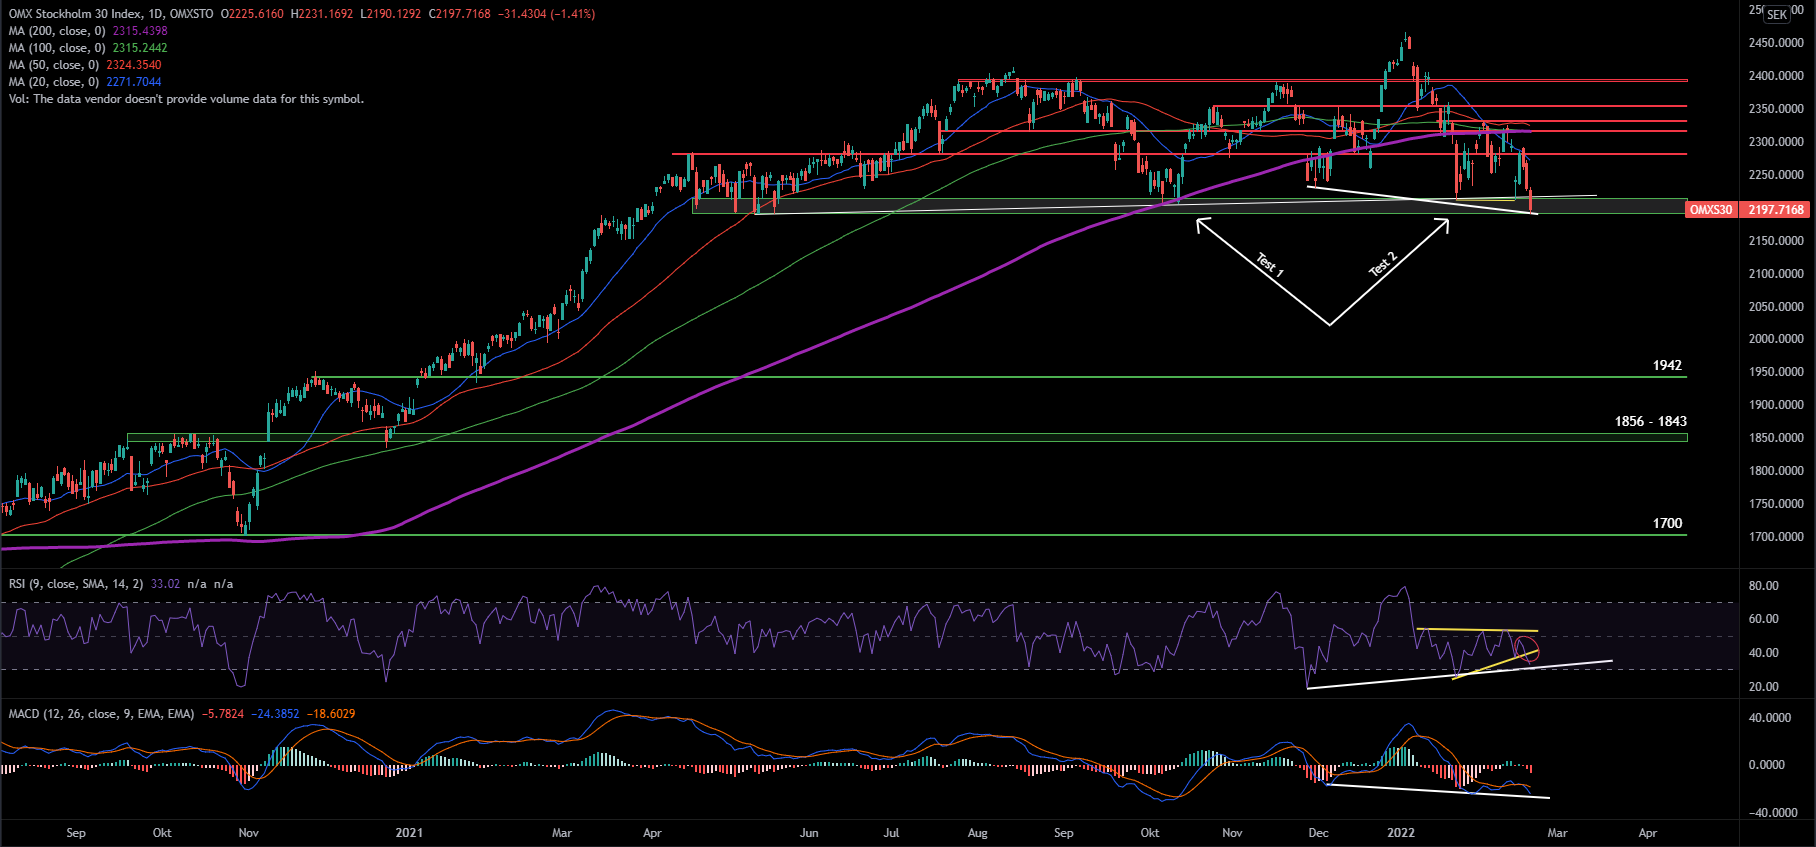1816x847 pixels.
Task: Click the '1856 - 1843' zone label
Action: pyautogui.click(x=1650, y=422)
